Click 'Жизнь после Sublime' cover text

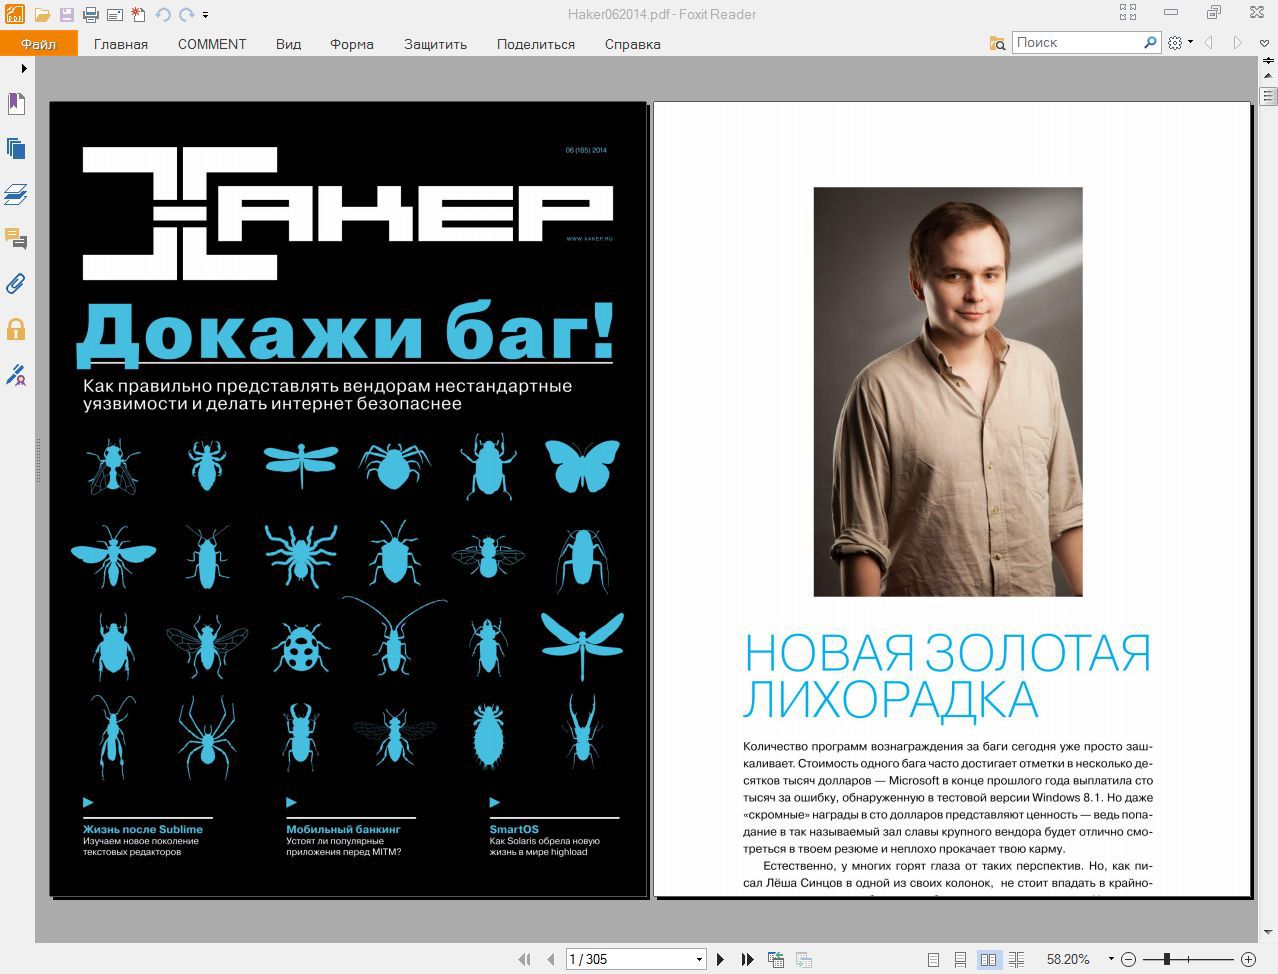pyautogui.click(x=143, y=829)
